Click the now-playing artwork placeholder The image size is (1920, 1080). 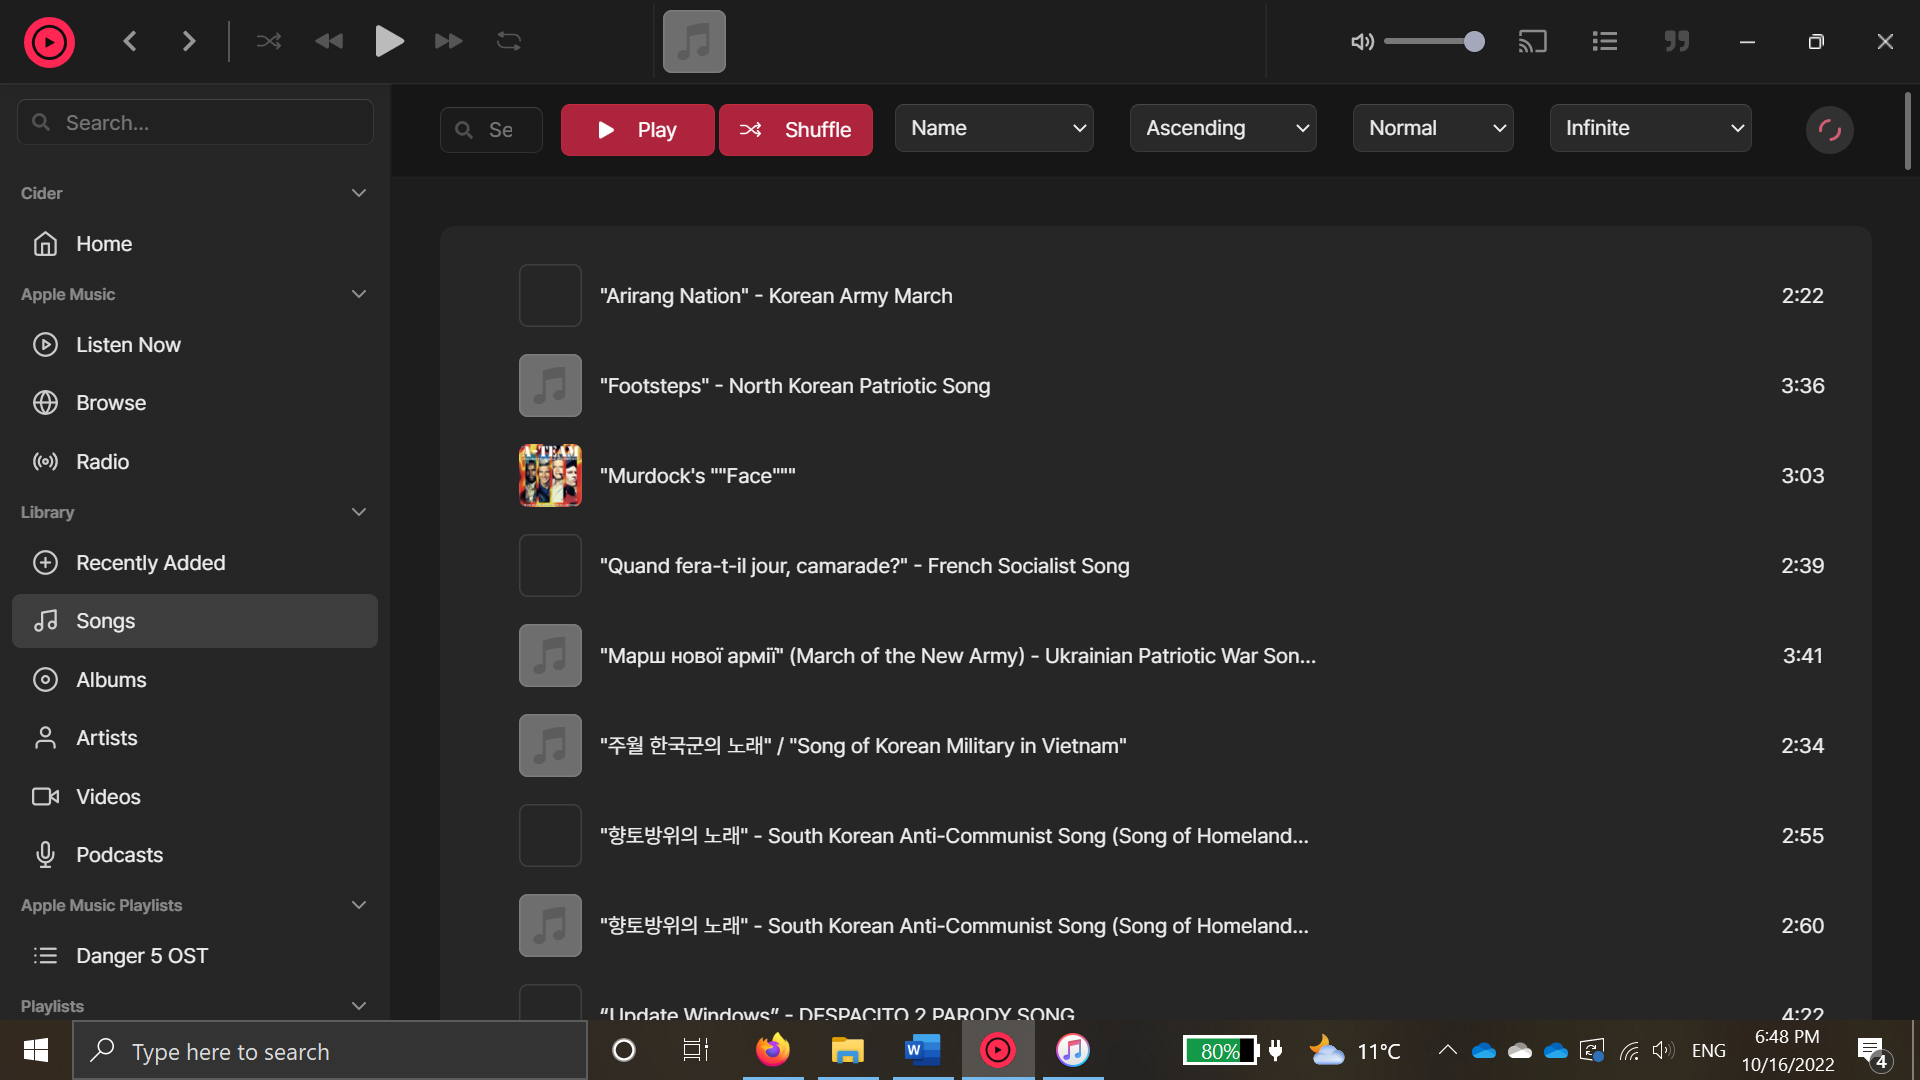pos(694,41)
